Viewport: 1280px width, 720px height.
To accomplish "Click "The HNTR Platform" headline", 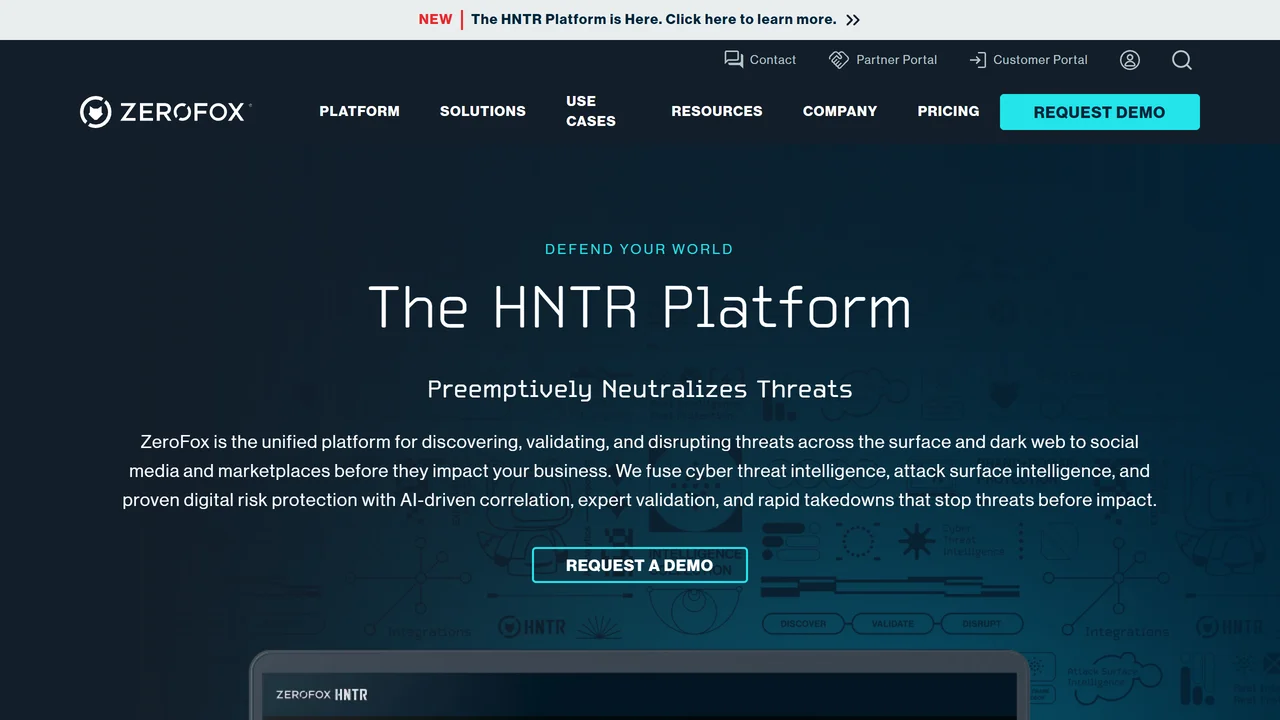I will pyautogui.click(x=640, y=307).
